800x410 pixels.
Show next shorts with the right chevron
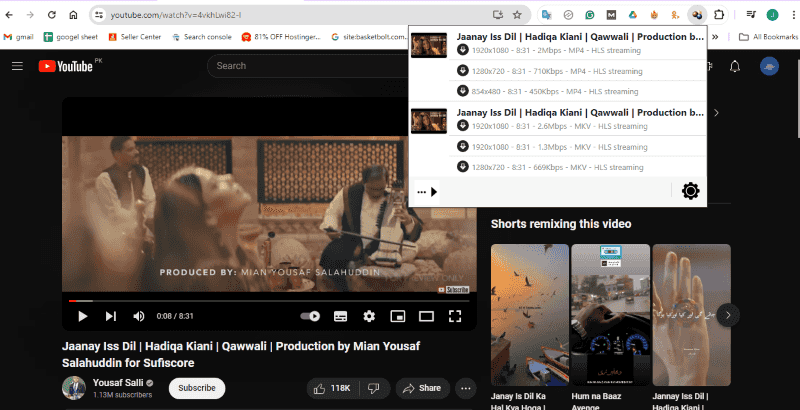(x=729, y=314)
